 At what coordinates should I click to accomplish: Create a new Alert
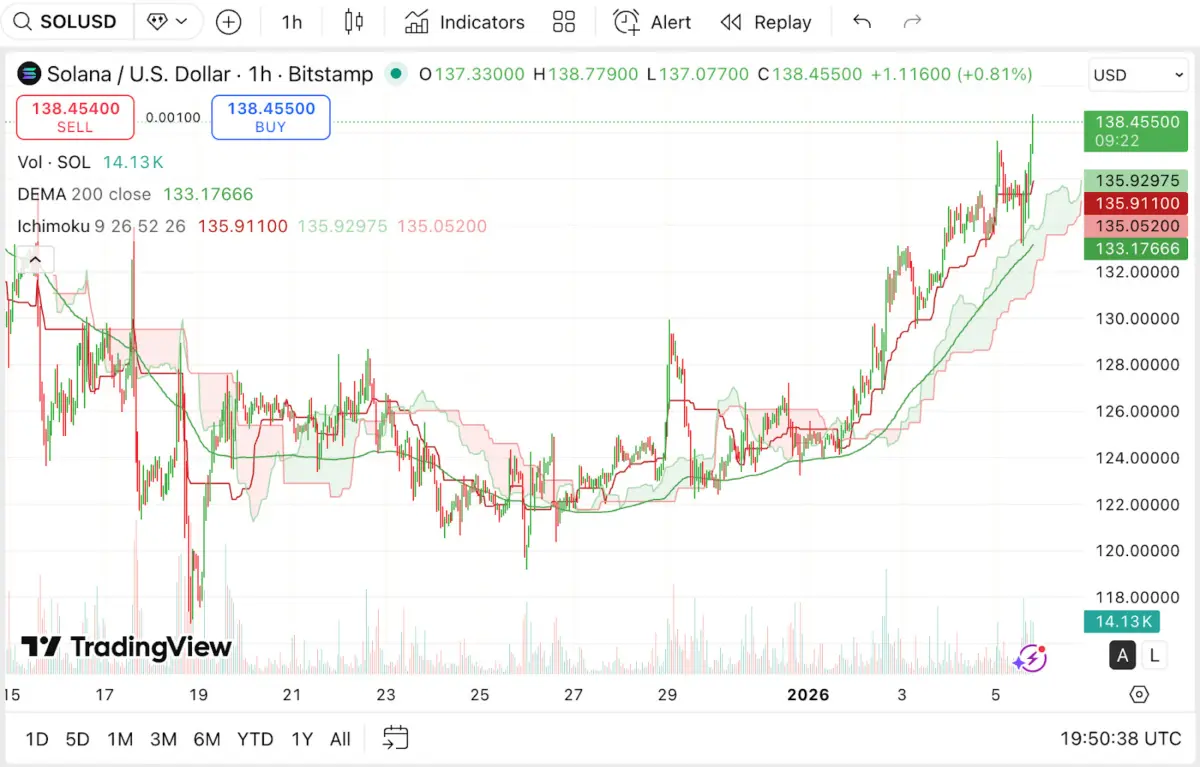651,21
